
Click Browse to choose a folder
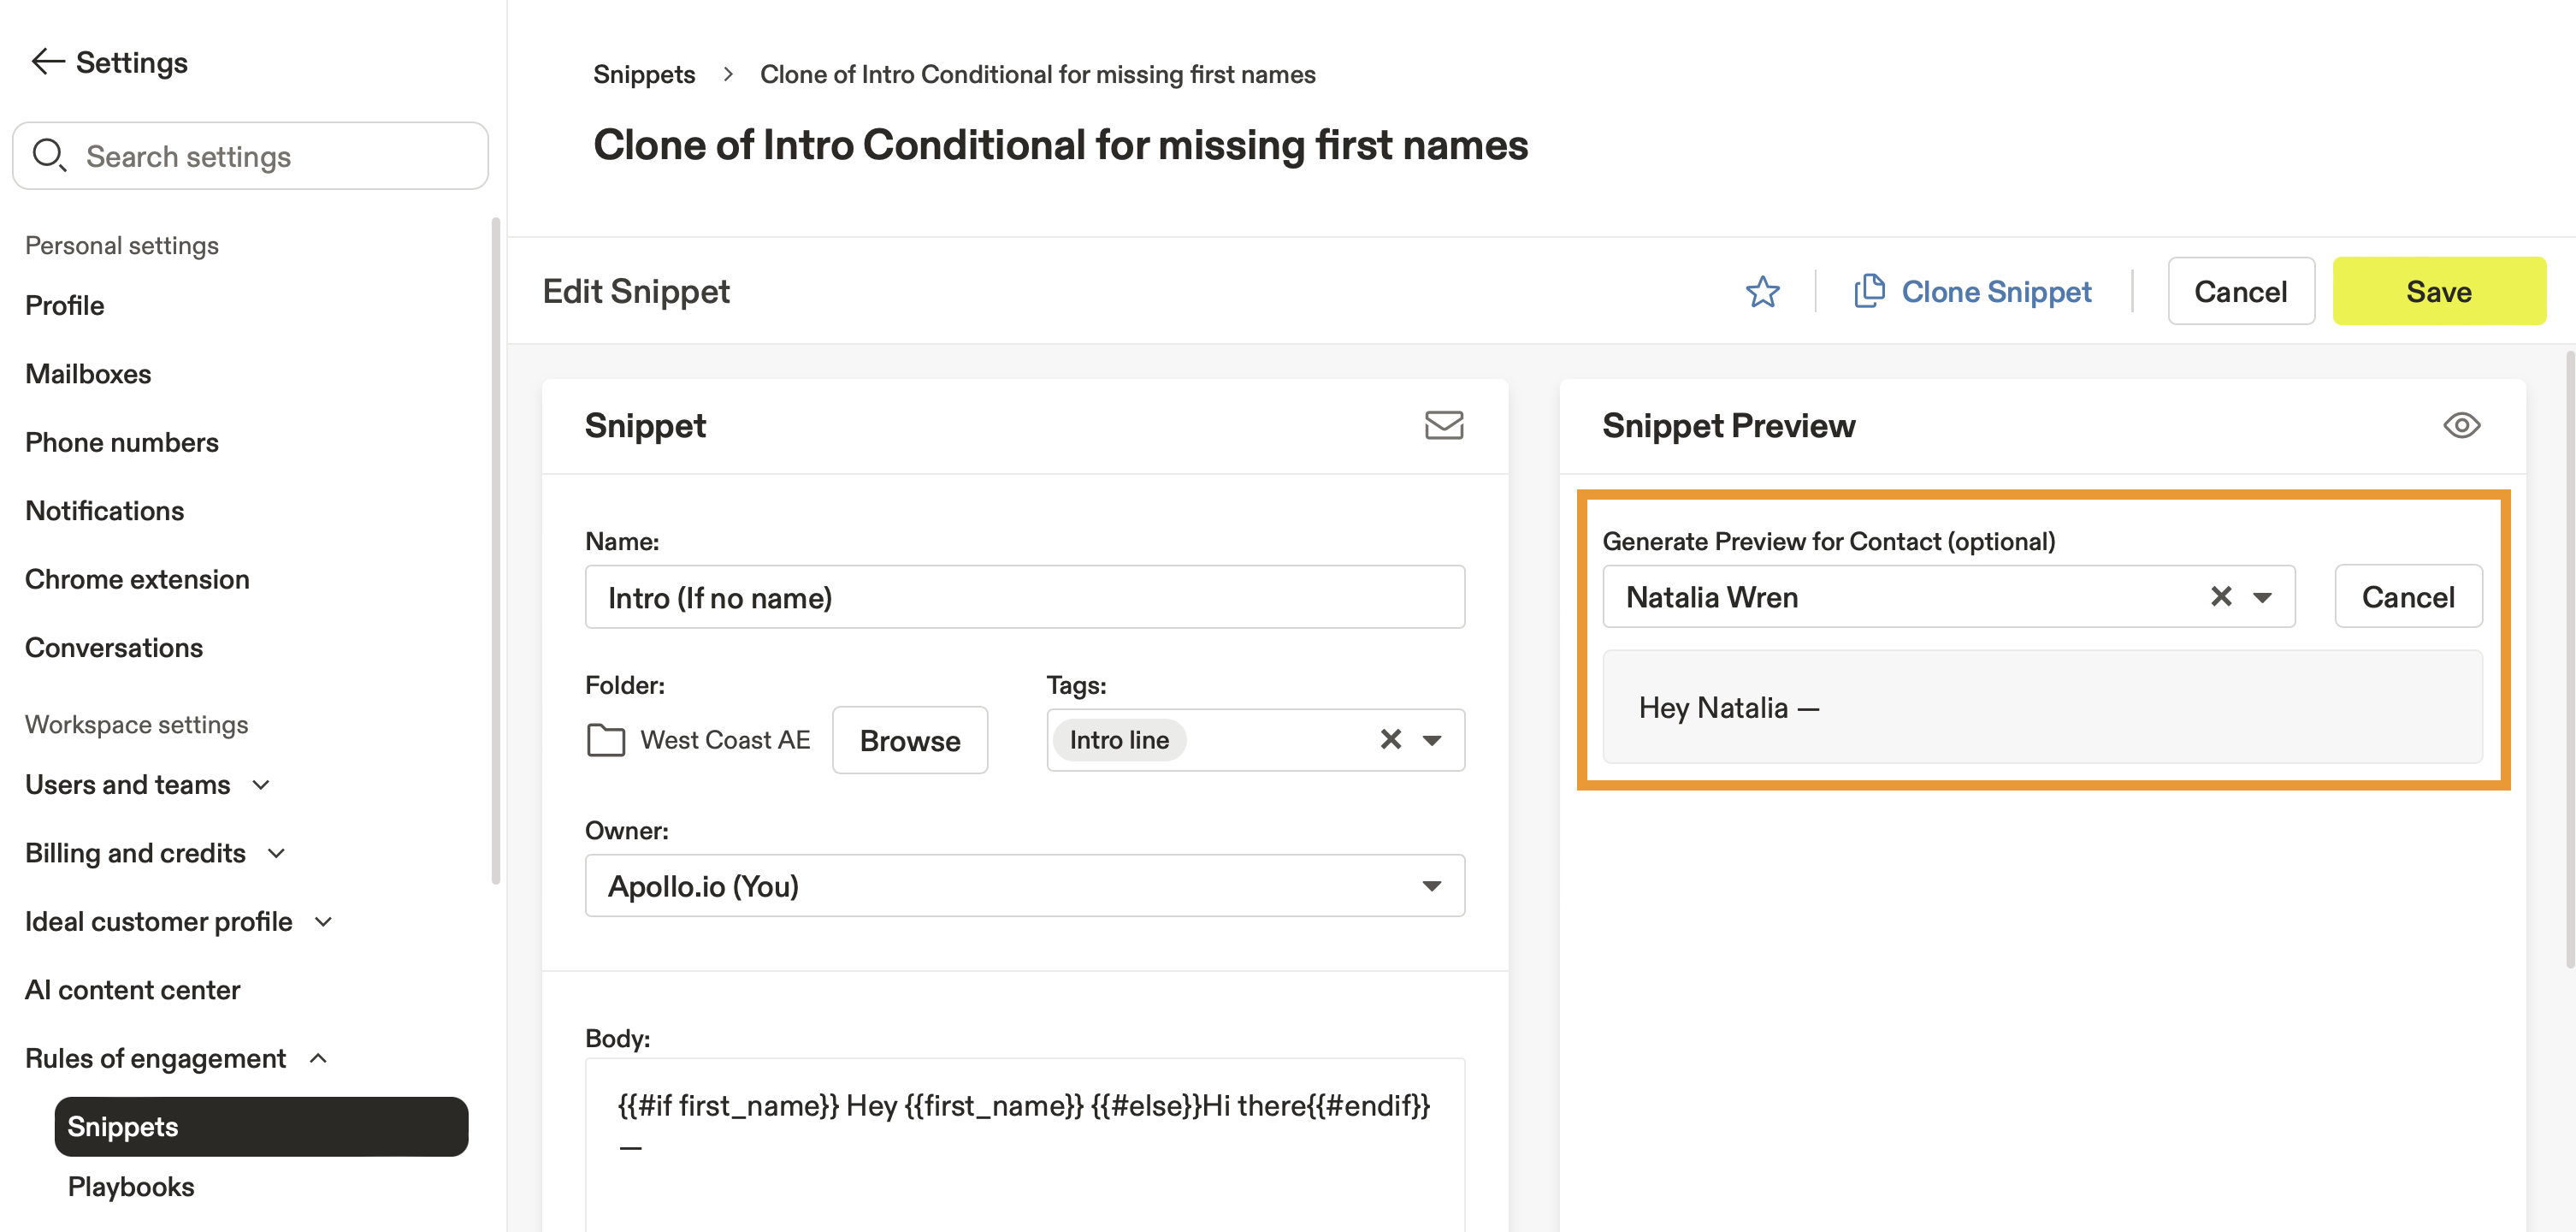tap(909, 740)
